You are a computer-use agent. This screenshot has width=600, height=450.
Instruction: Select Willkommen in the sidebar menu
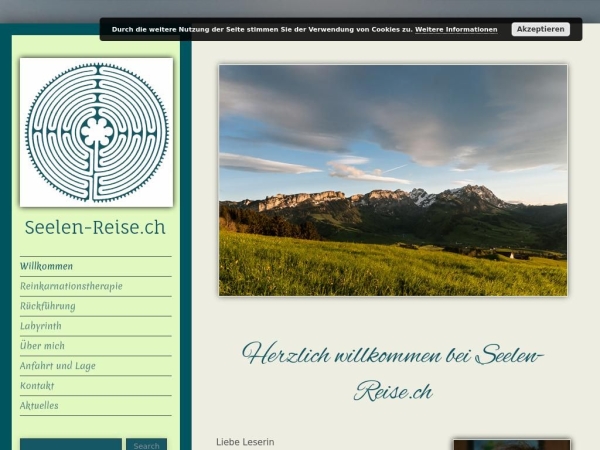click(47, 266)
